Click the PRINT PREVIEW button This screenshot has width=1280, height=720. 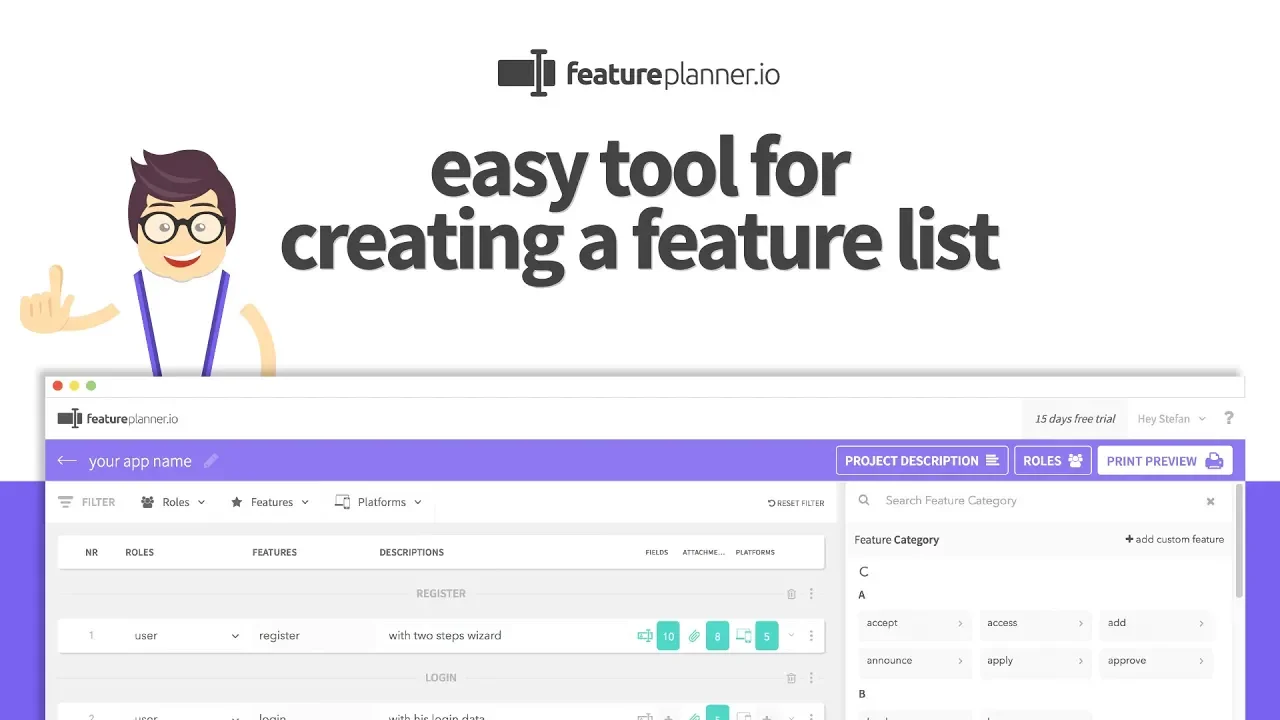[1165, 461]
